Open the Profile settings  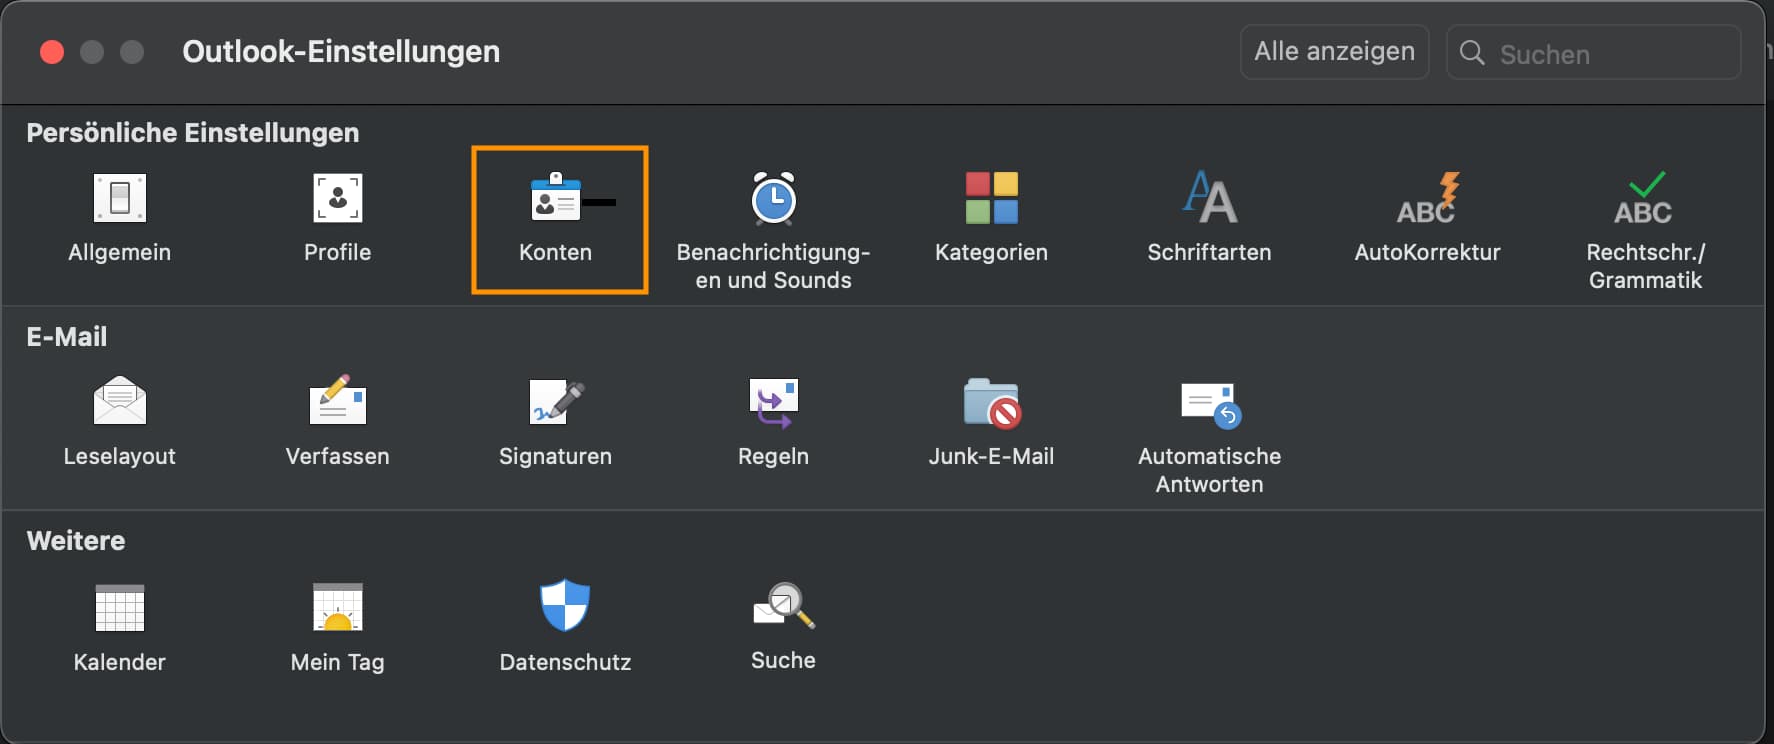(337, 199)
